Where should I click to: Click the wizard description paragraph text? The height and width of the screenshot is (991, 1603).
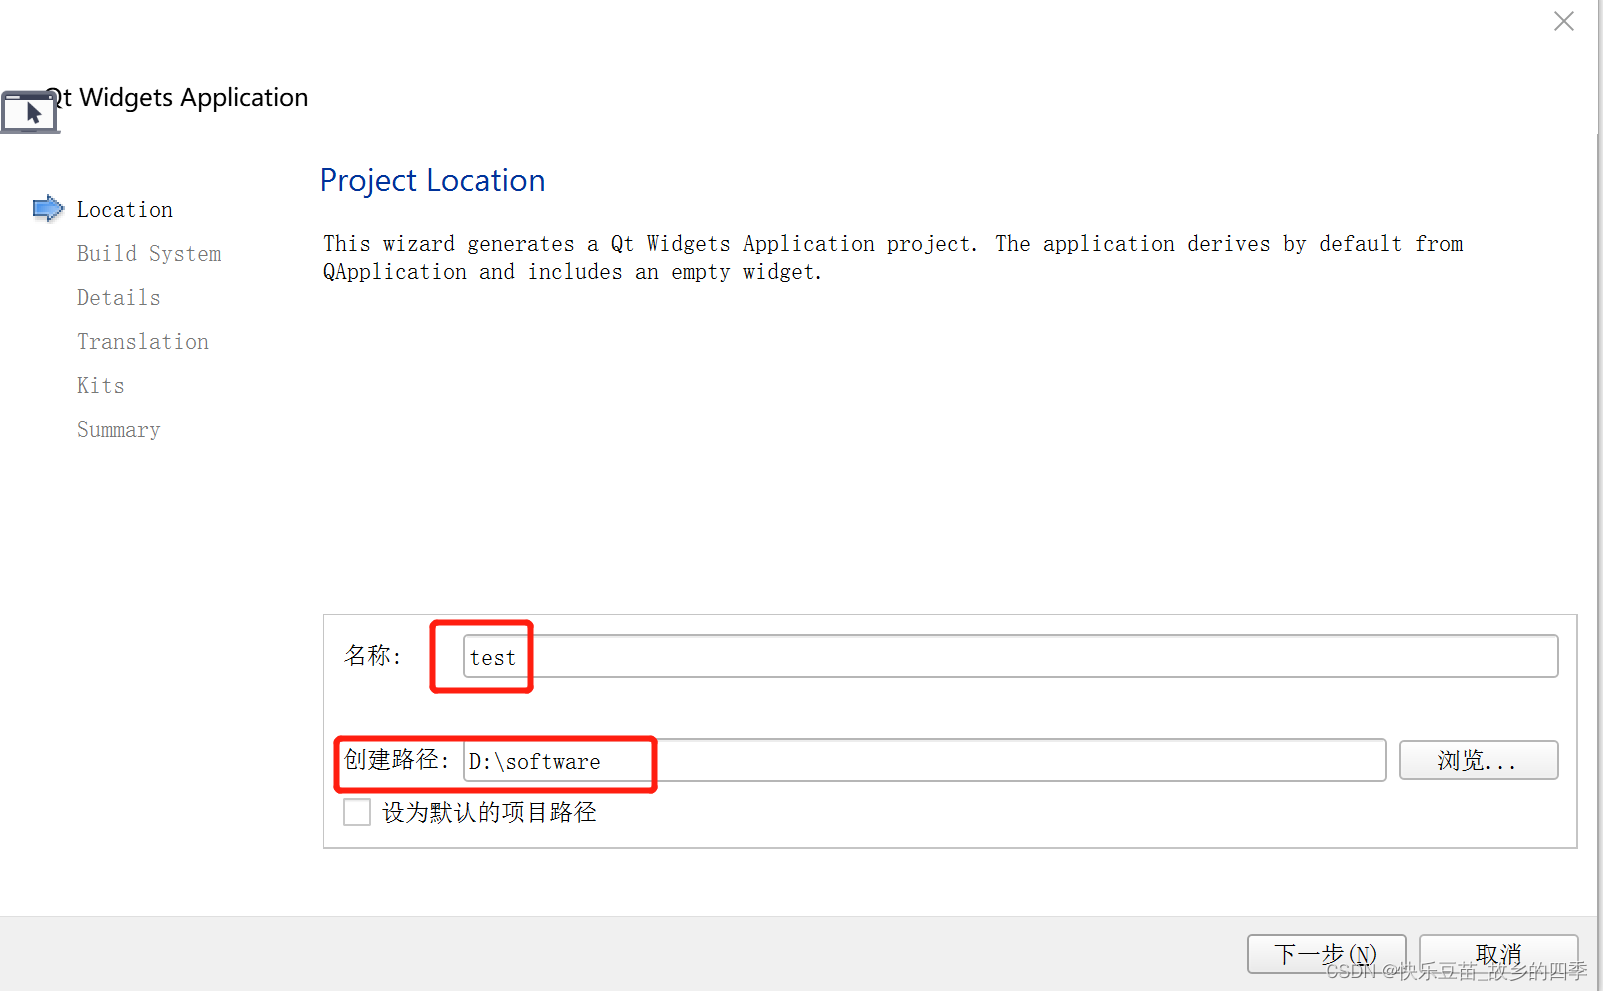coord(893,258)
